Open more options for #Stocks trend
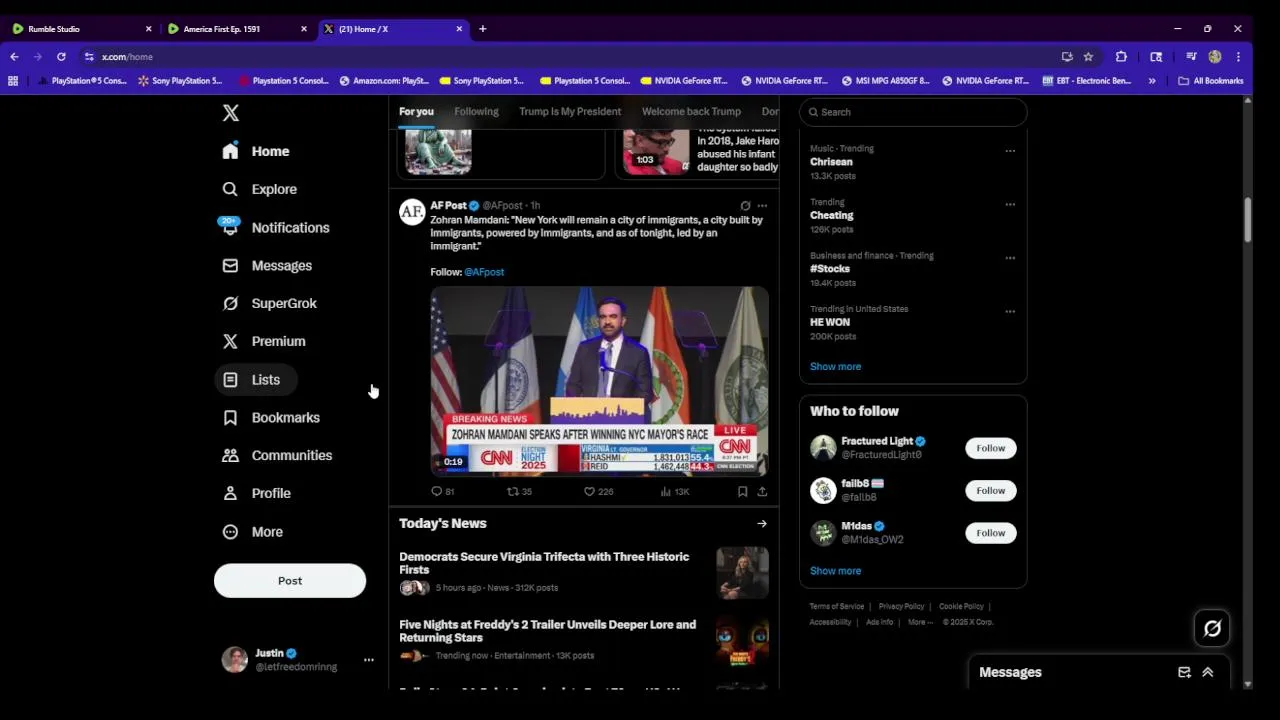1280x720 pixels. [x=1010, y=257]
